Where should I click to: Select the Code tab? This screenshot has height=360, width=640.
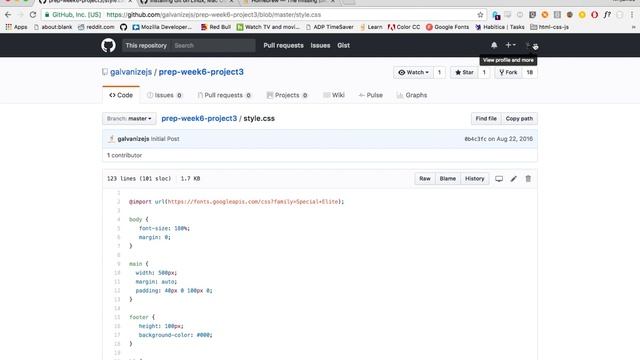pos(121,95)
